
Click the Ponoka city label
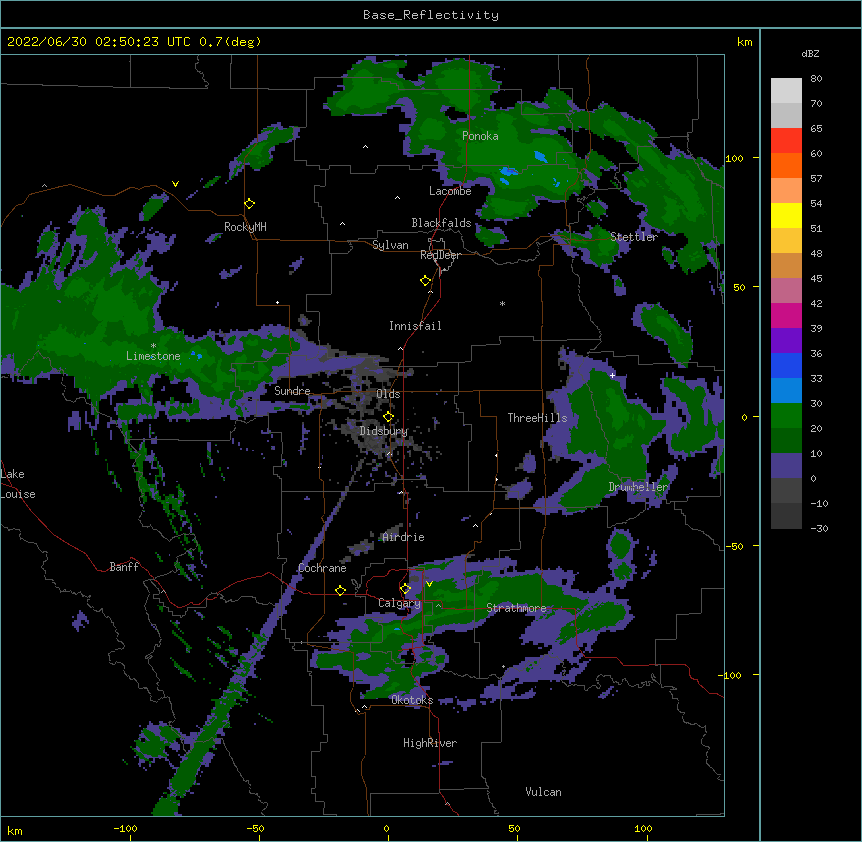click(480, 136)
